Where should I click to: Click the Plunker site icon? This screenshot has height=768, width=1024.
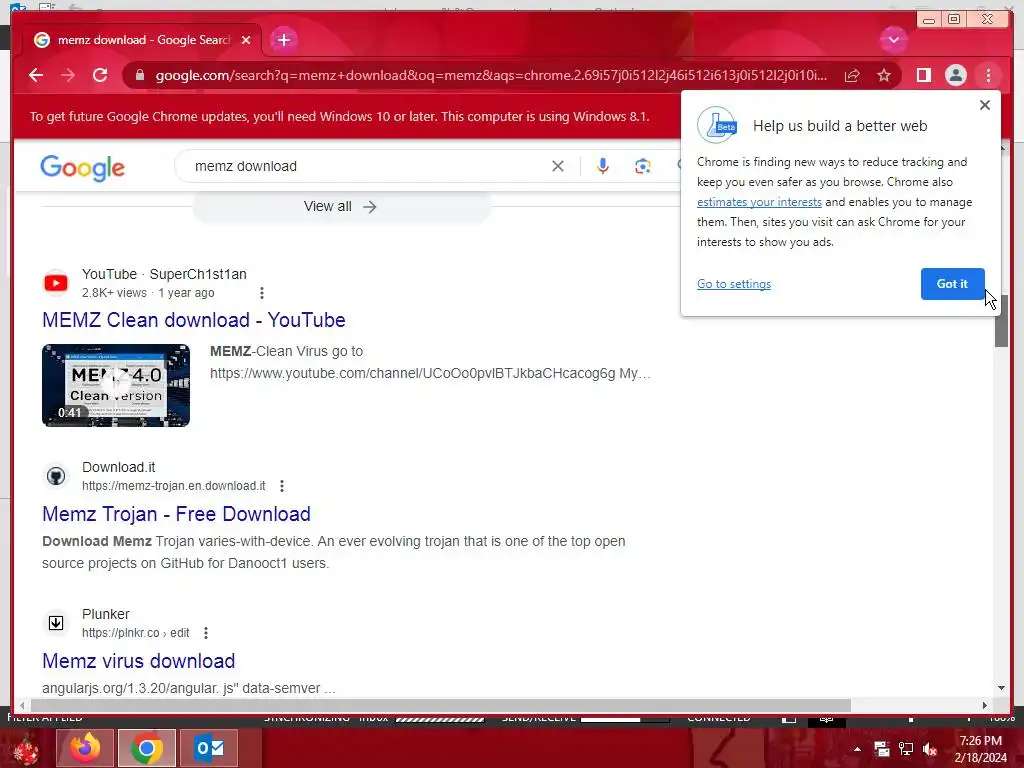pyautogui.click(x=56, y=623)
